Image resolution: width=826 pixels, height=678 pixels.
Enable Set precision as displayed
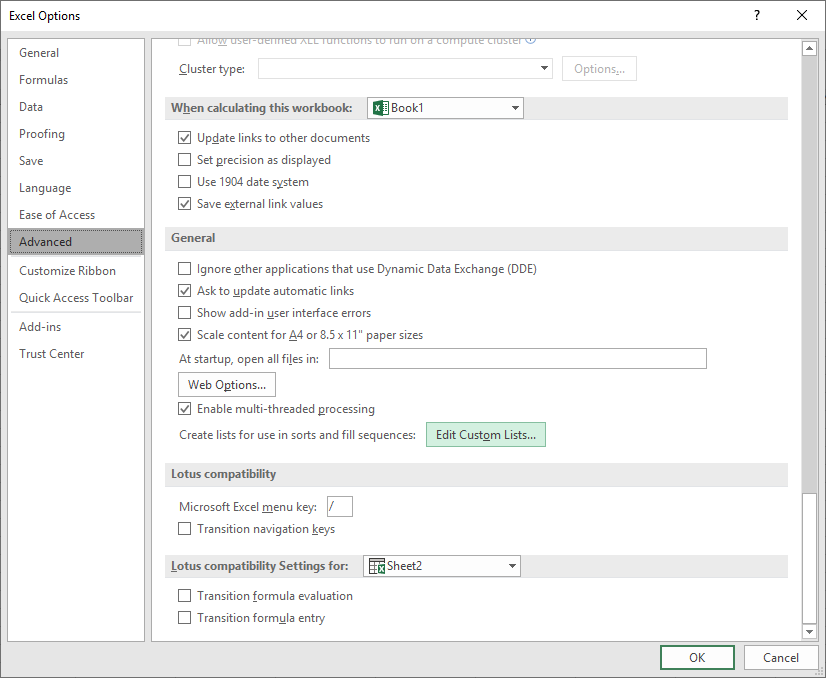[184, 160]
